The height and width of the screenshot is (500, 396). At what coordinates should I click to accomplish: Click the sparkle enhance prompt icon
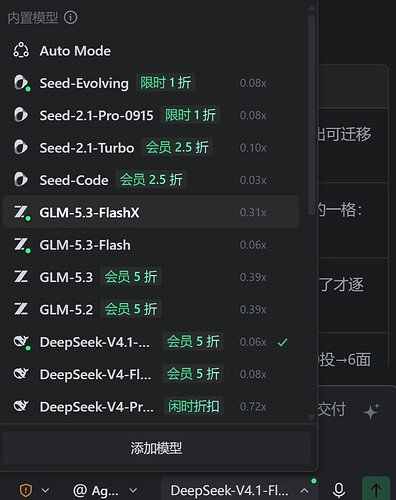[x=371, y=411]
